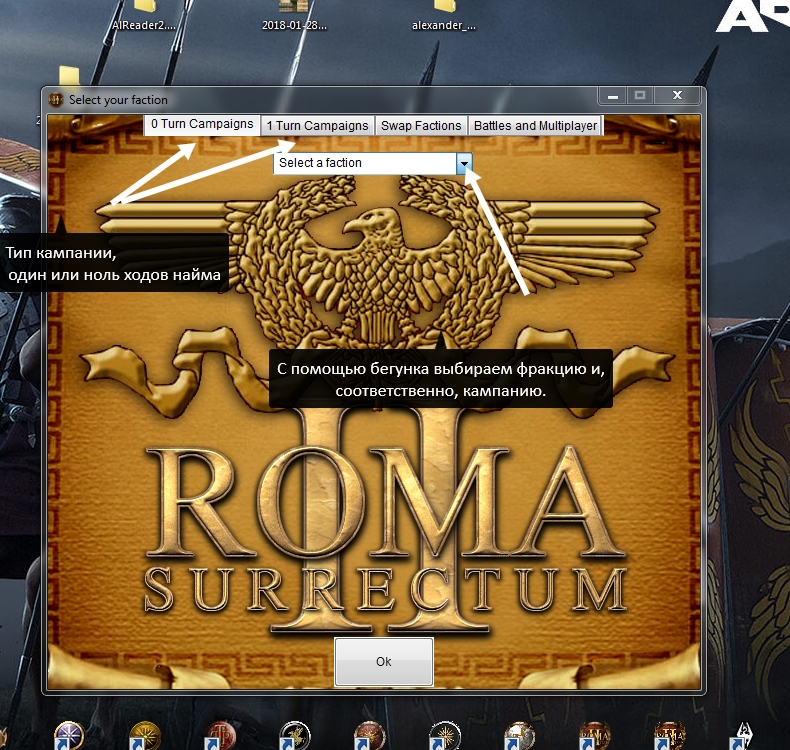The image size is (790, 750).
Task: Click the Select a faction combo box field
Action: pos(372,163)
